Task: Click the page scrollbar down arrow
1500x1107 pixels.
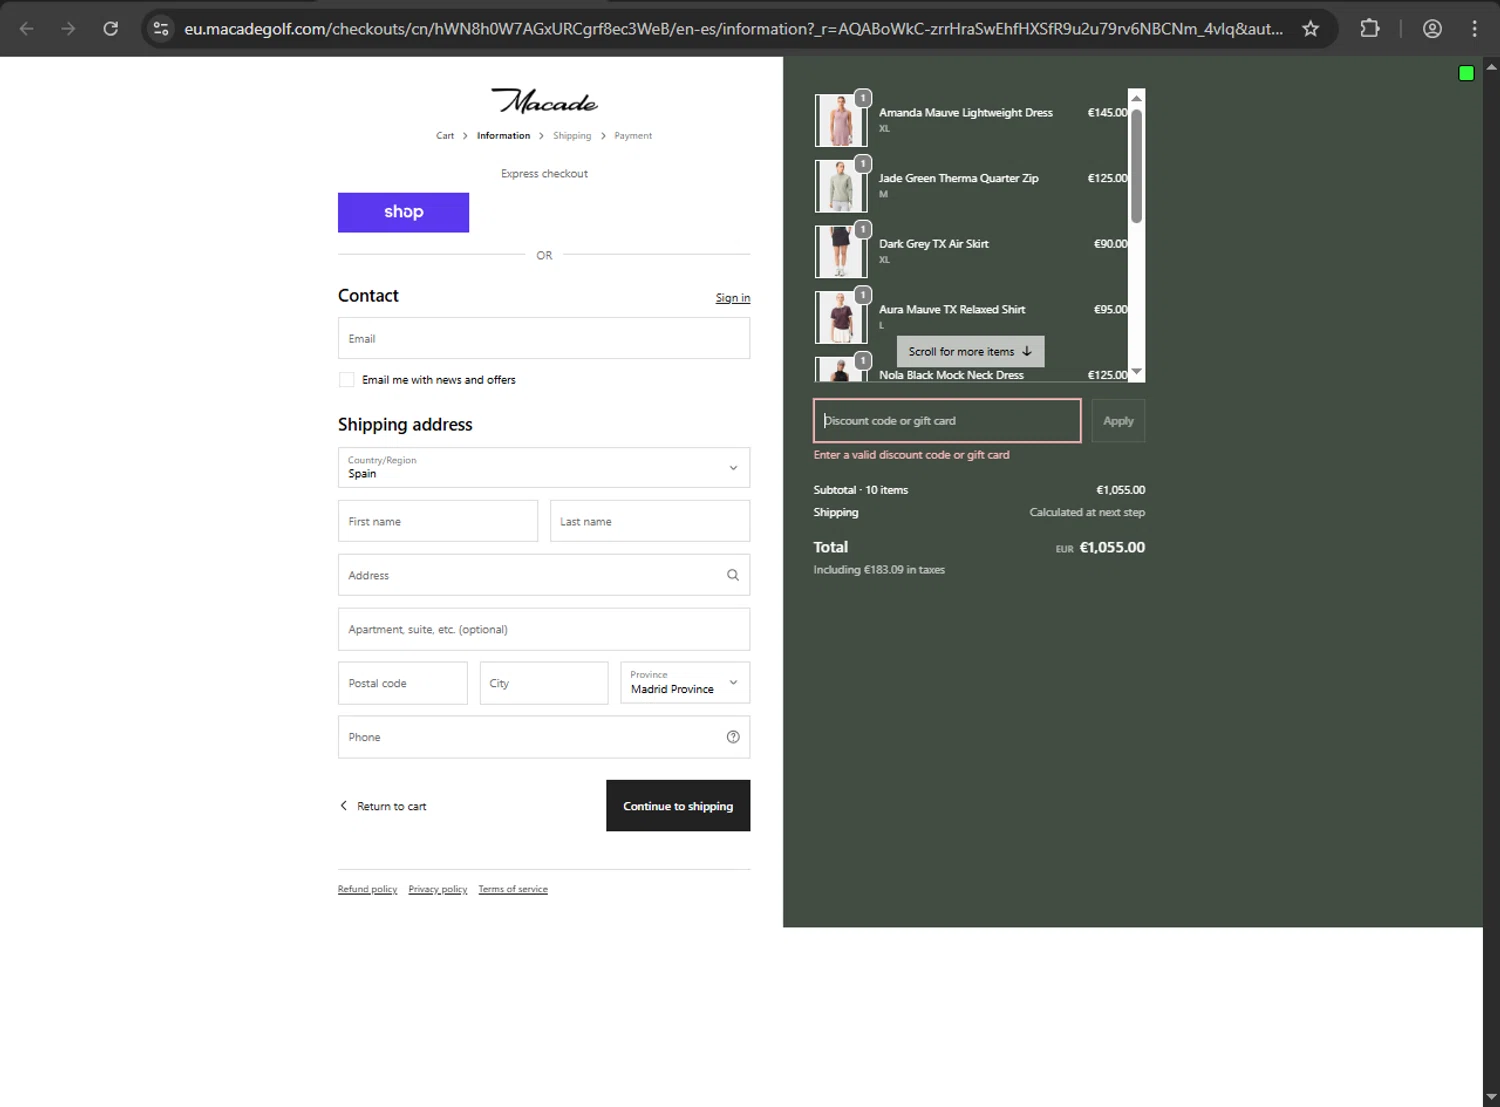Action: [x=1491, y=1097]
